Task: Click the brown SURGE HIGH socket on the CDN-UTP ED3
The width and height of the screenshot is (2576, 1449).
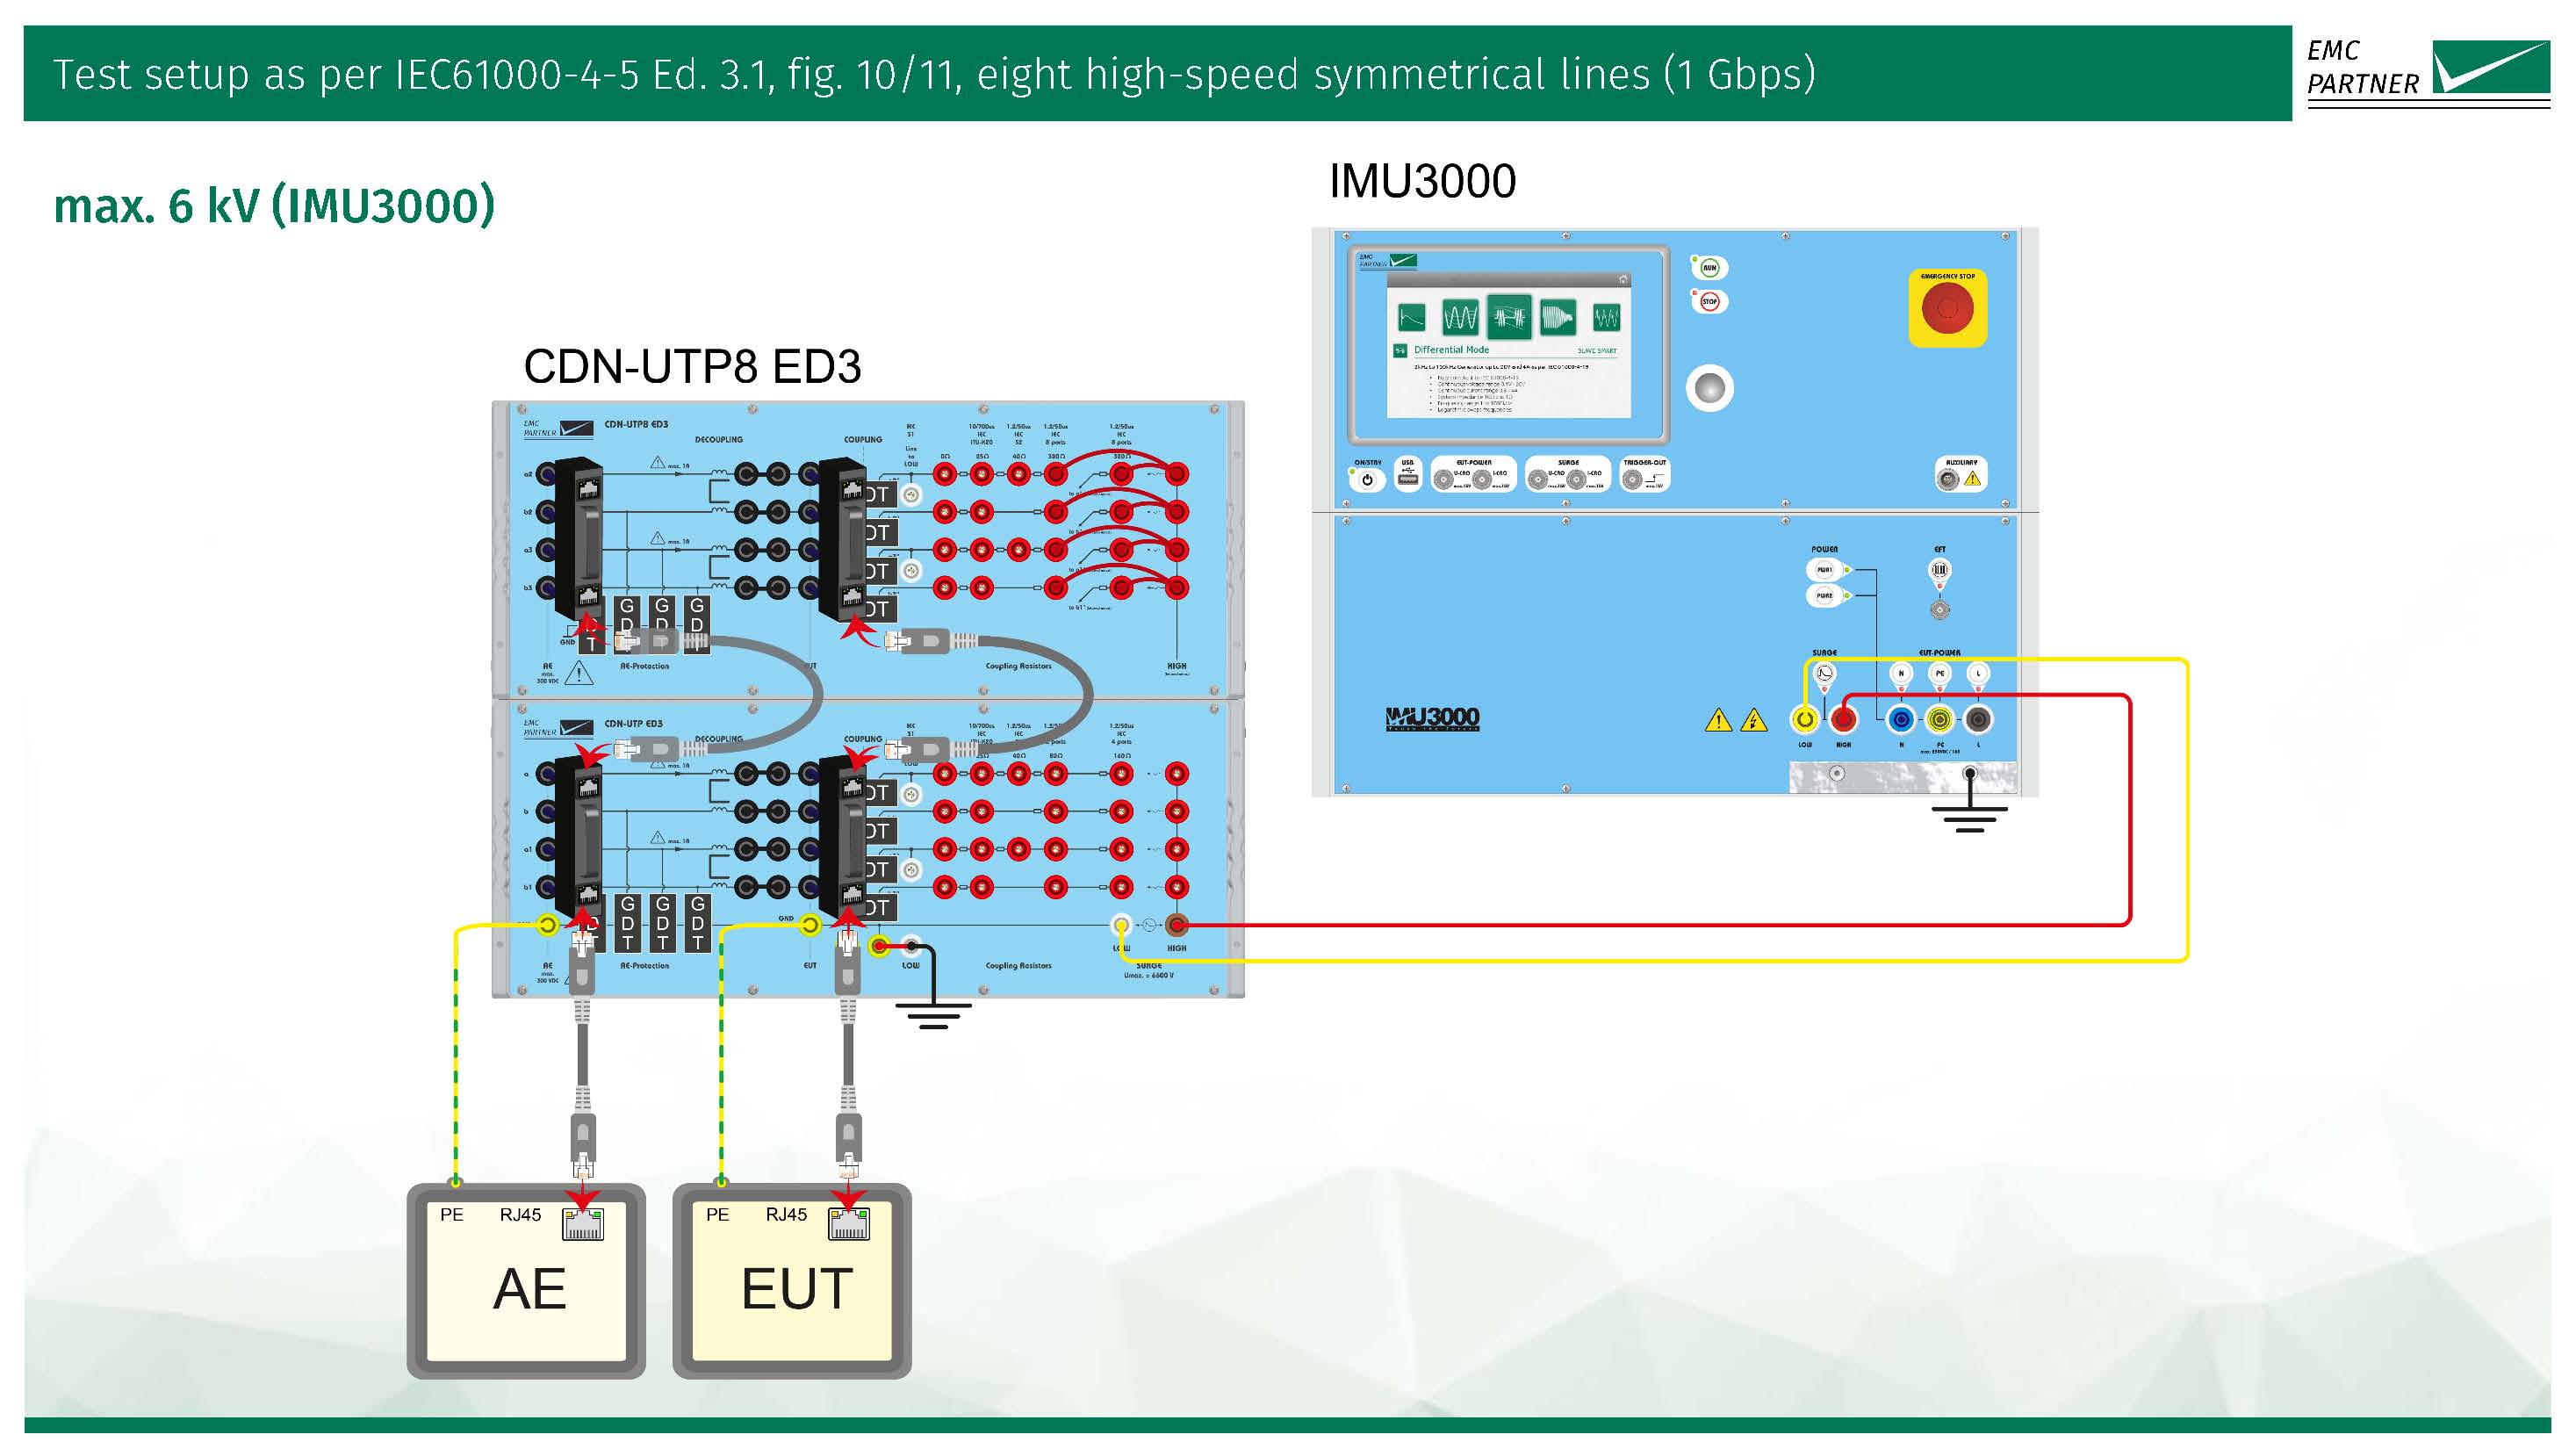Action: click(x=1177, y=925)
